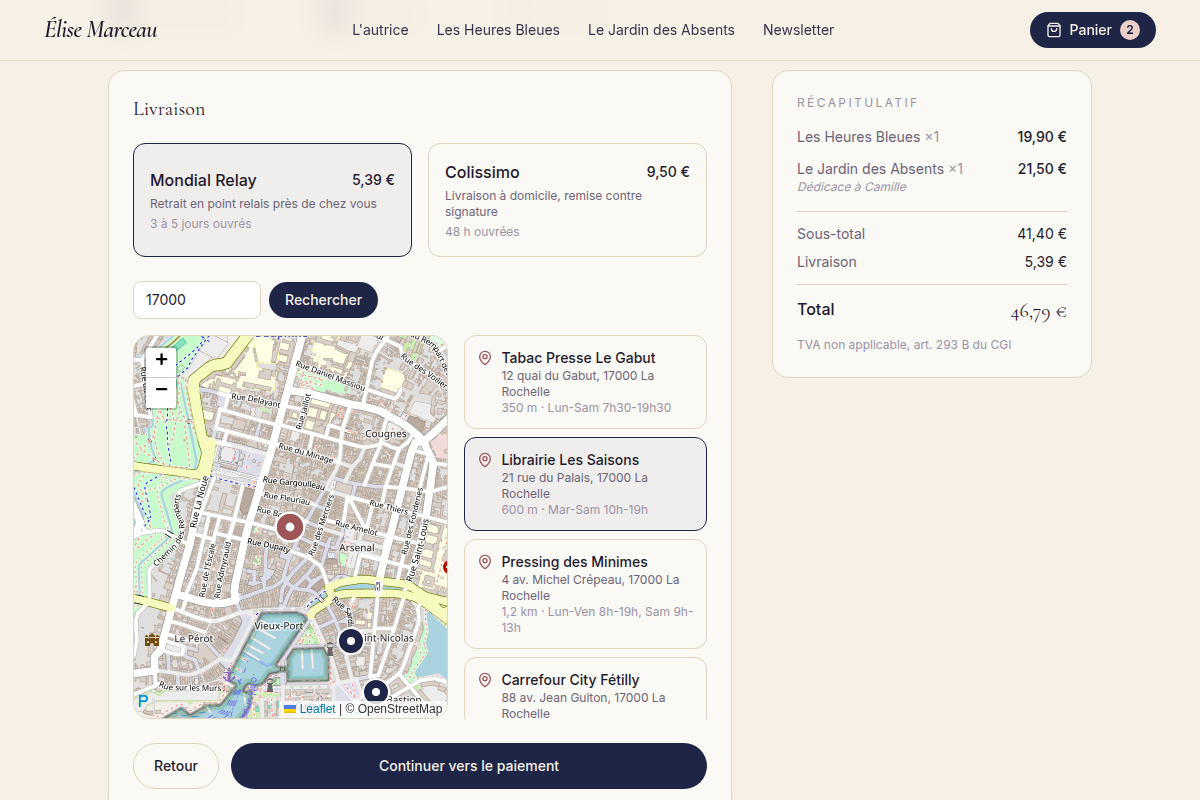Image resolution: width=1200 pixels, height=800 pixels.
Task: Click the Élise Marceau site logo
Action: click(101, 30)
